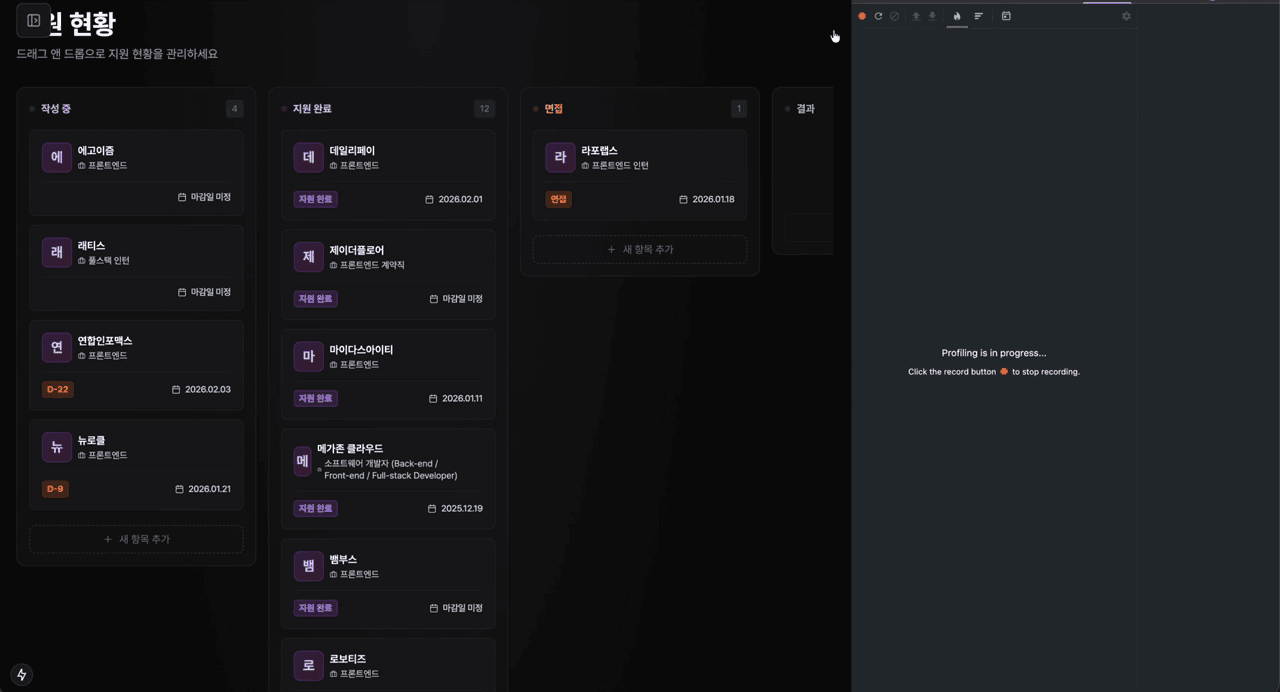Viewport: 1280px width, 692px height.
Task: Click 마감일 미정 text on 에고이즘 card
Action: pyautogui.click(x=211, y=197)
